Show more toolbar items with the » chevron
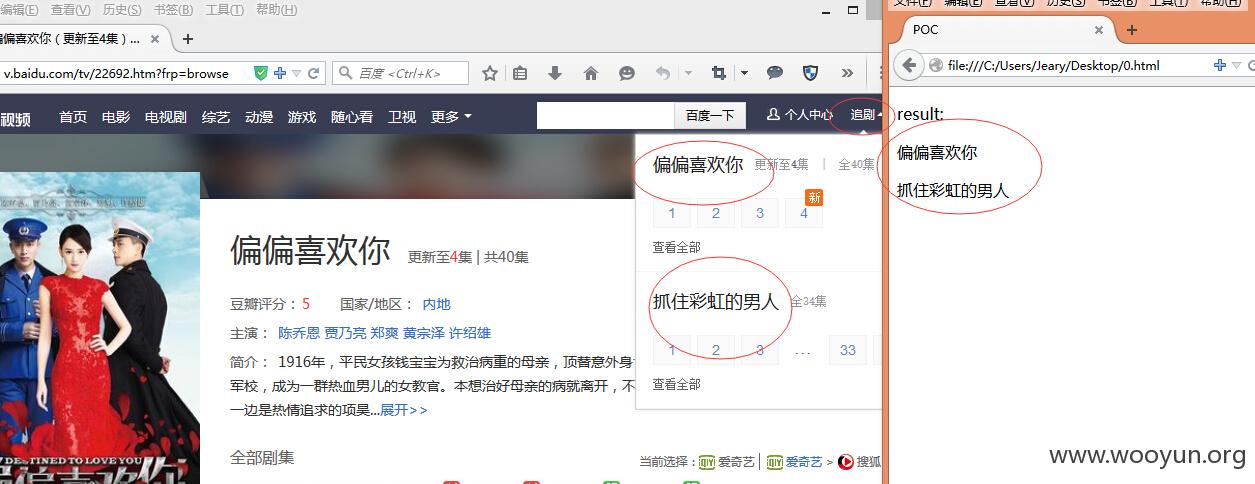Viewport: 1255px width, 484px height. tap(847, 73)
